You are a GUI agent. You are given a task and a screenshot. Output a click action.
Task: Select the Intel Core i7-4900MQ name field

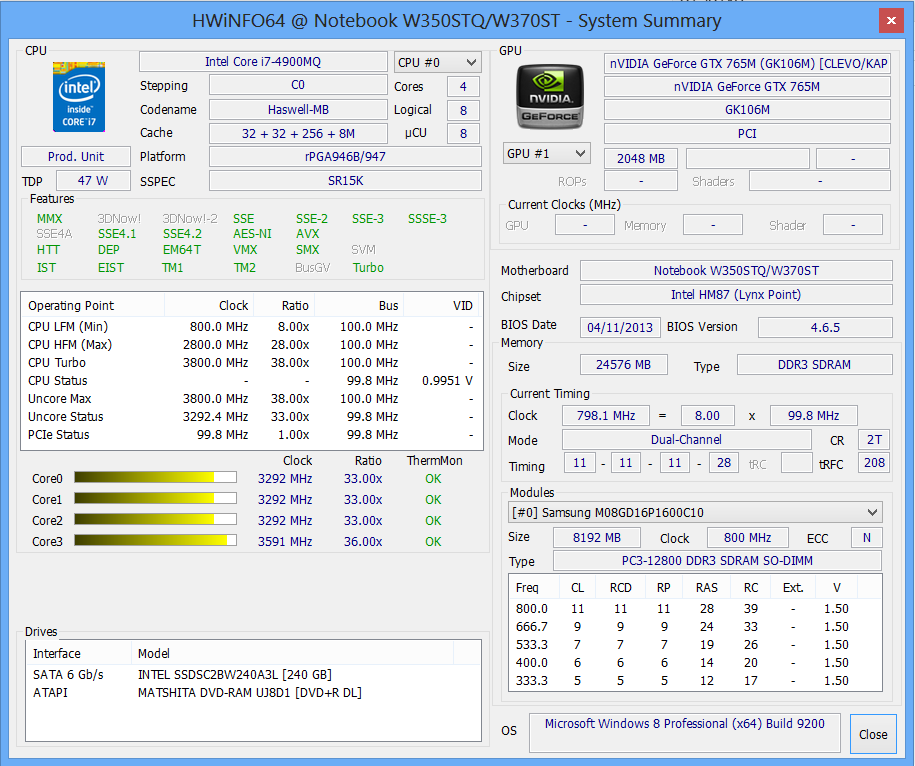263,61
